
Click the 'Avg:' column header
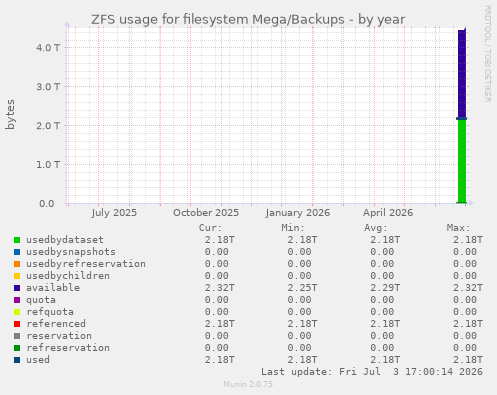click(x=376, y=228)
